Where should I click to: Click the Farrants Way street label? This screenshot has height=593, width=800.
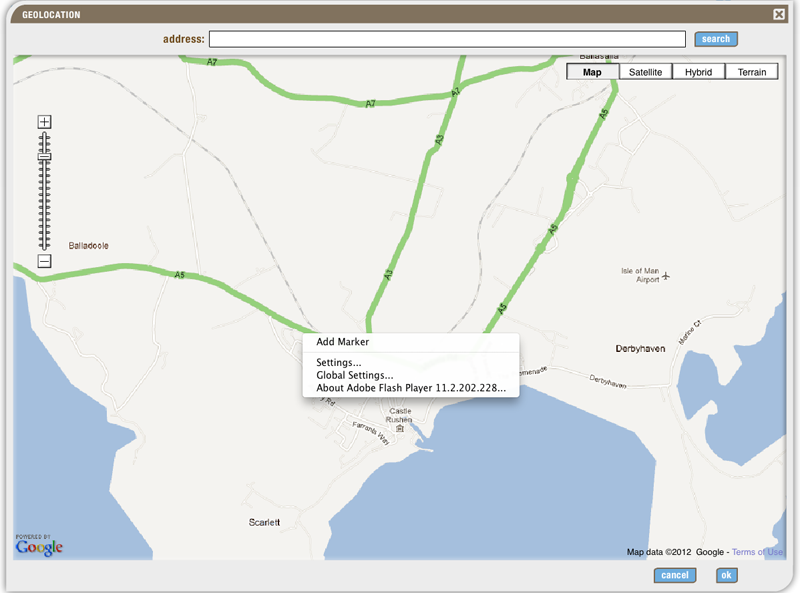click(371, 433)
